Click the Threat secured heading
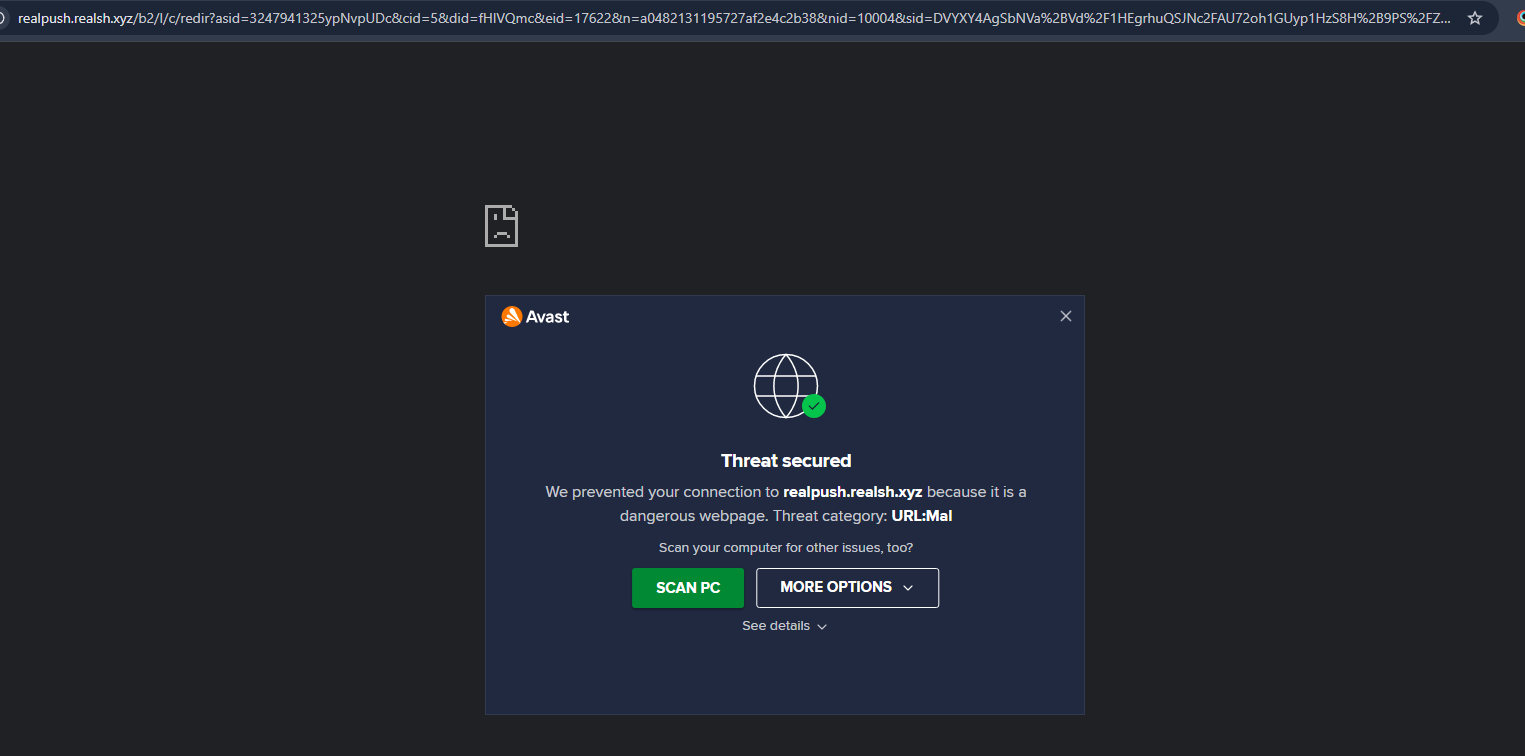The height and width of the screenshot is (756, 1525). point(786,461)
